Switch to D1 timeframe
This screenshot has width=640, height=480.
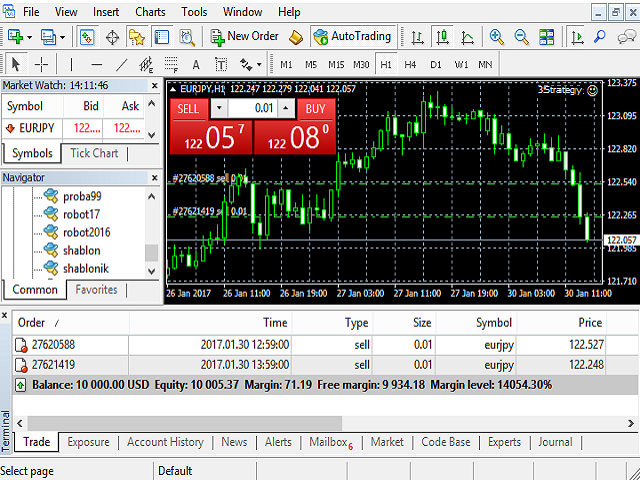(436, 64)
